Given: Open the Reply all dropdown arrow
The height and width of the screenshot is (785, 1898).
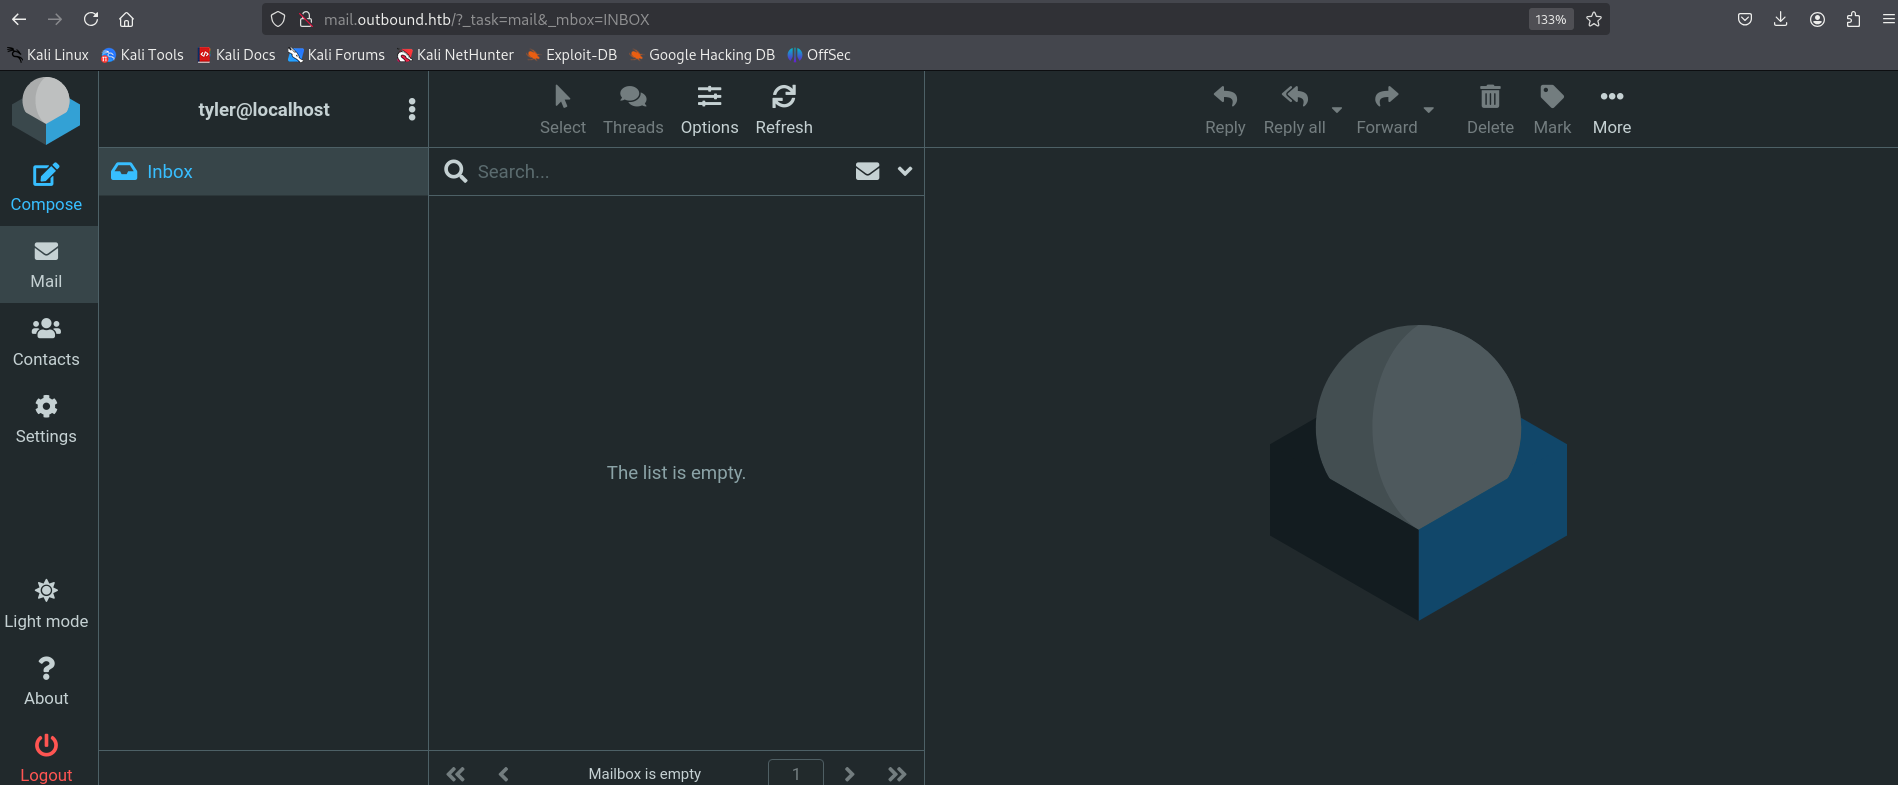Looking at the screenshot, I should (1337, 110).
